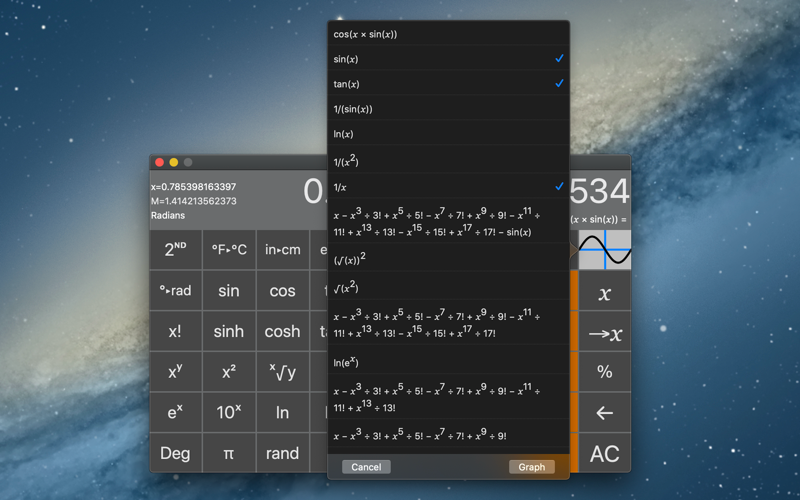Click the 10 to the x key
The width and height of the screenshot is (800, 500).
(x=229, y=412)
